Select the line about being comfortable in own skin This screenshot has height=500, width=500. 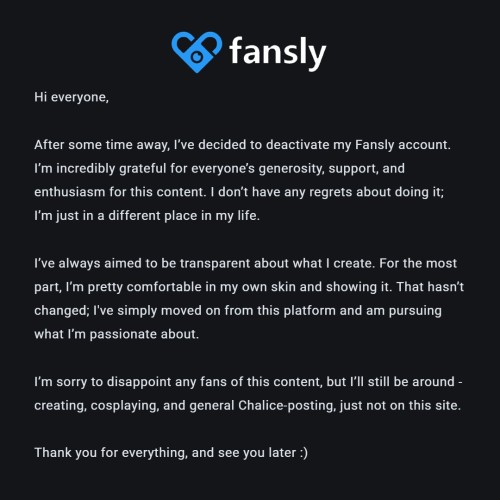coord(249,287)
